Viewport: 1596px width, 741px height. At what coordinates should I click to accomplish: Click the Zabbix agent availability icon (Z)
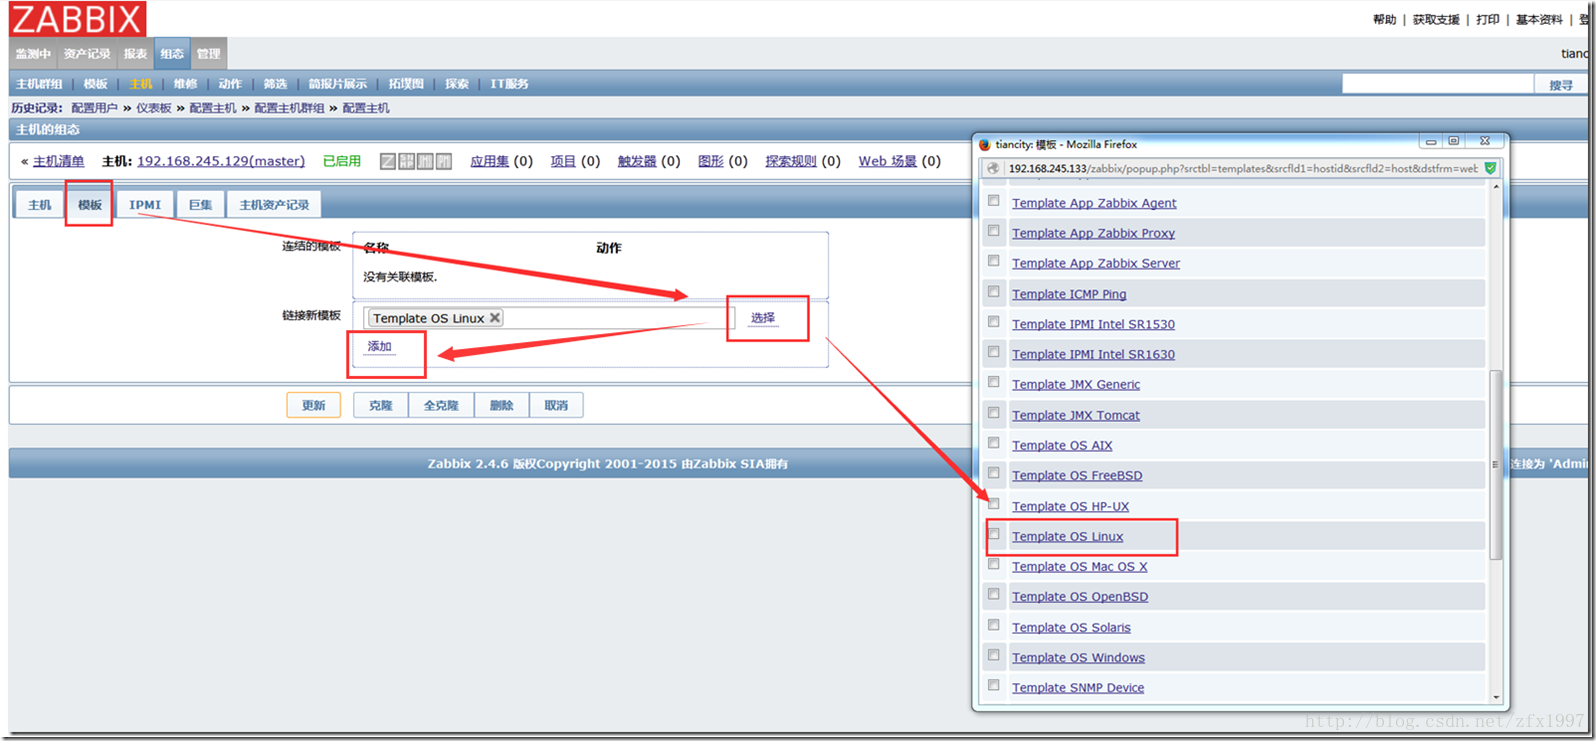point(388,161)
